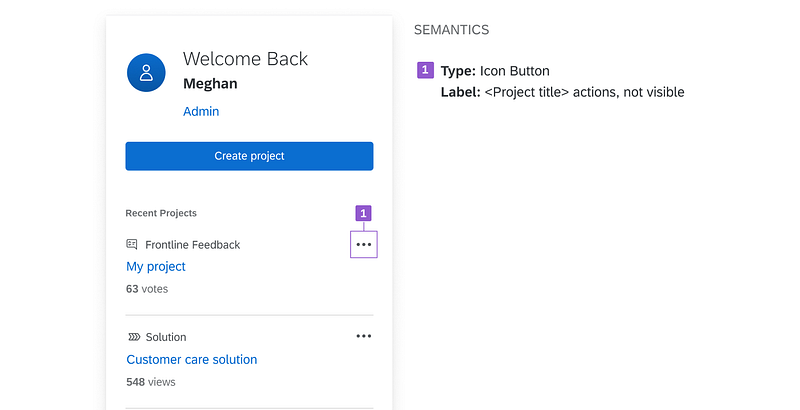Open the Customer care solution link
The width and height of the screenshot is (800, 410).
(192, 359)
